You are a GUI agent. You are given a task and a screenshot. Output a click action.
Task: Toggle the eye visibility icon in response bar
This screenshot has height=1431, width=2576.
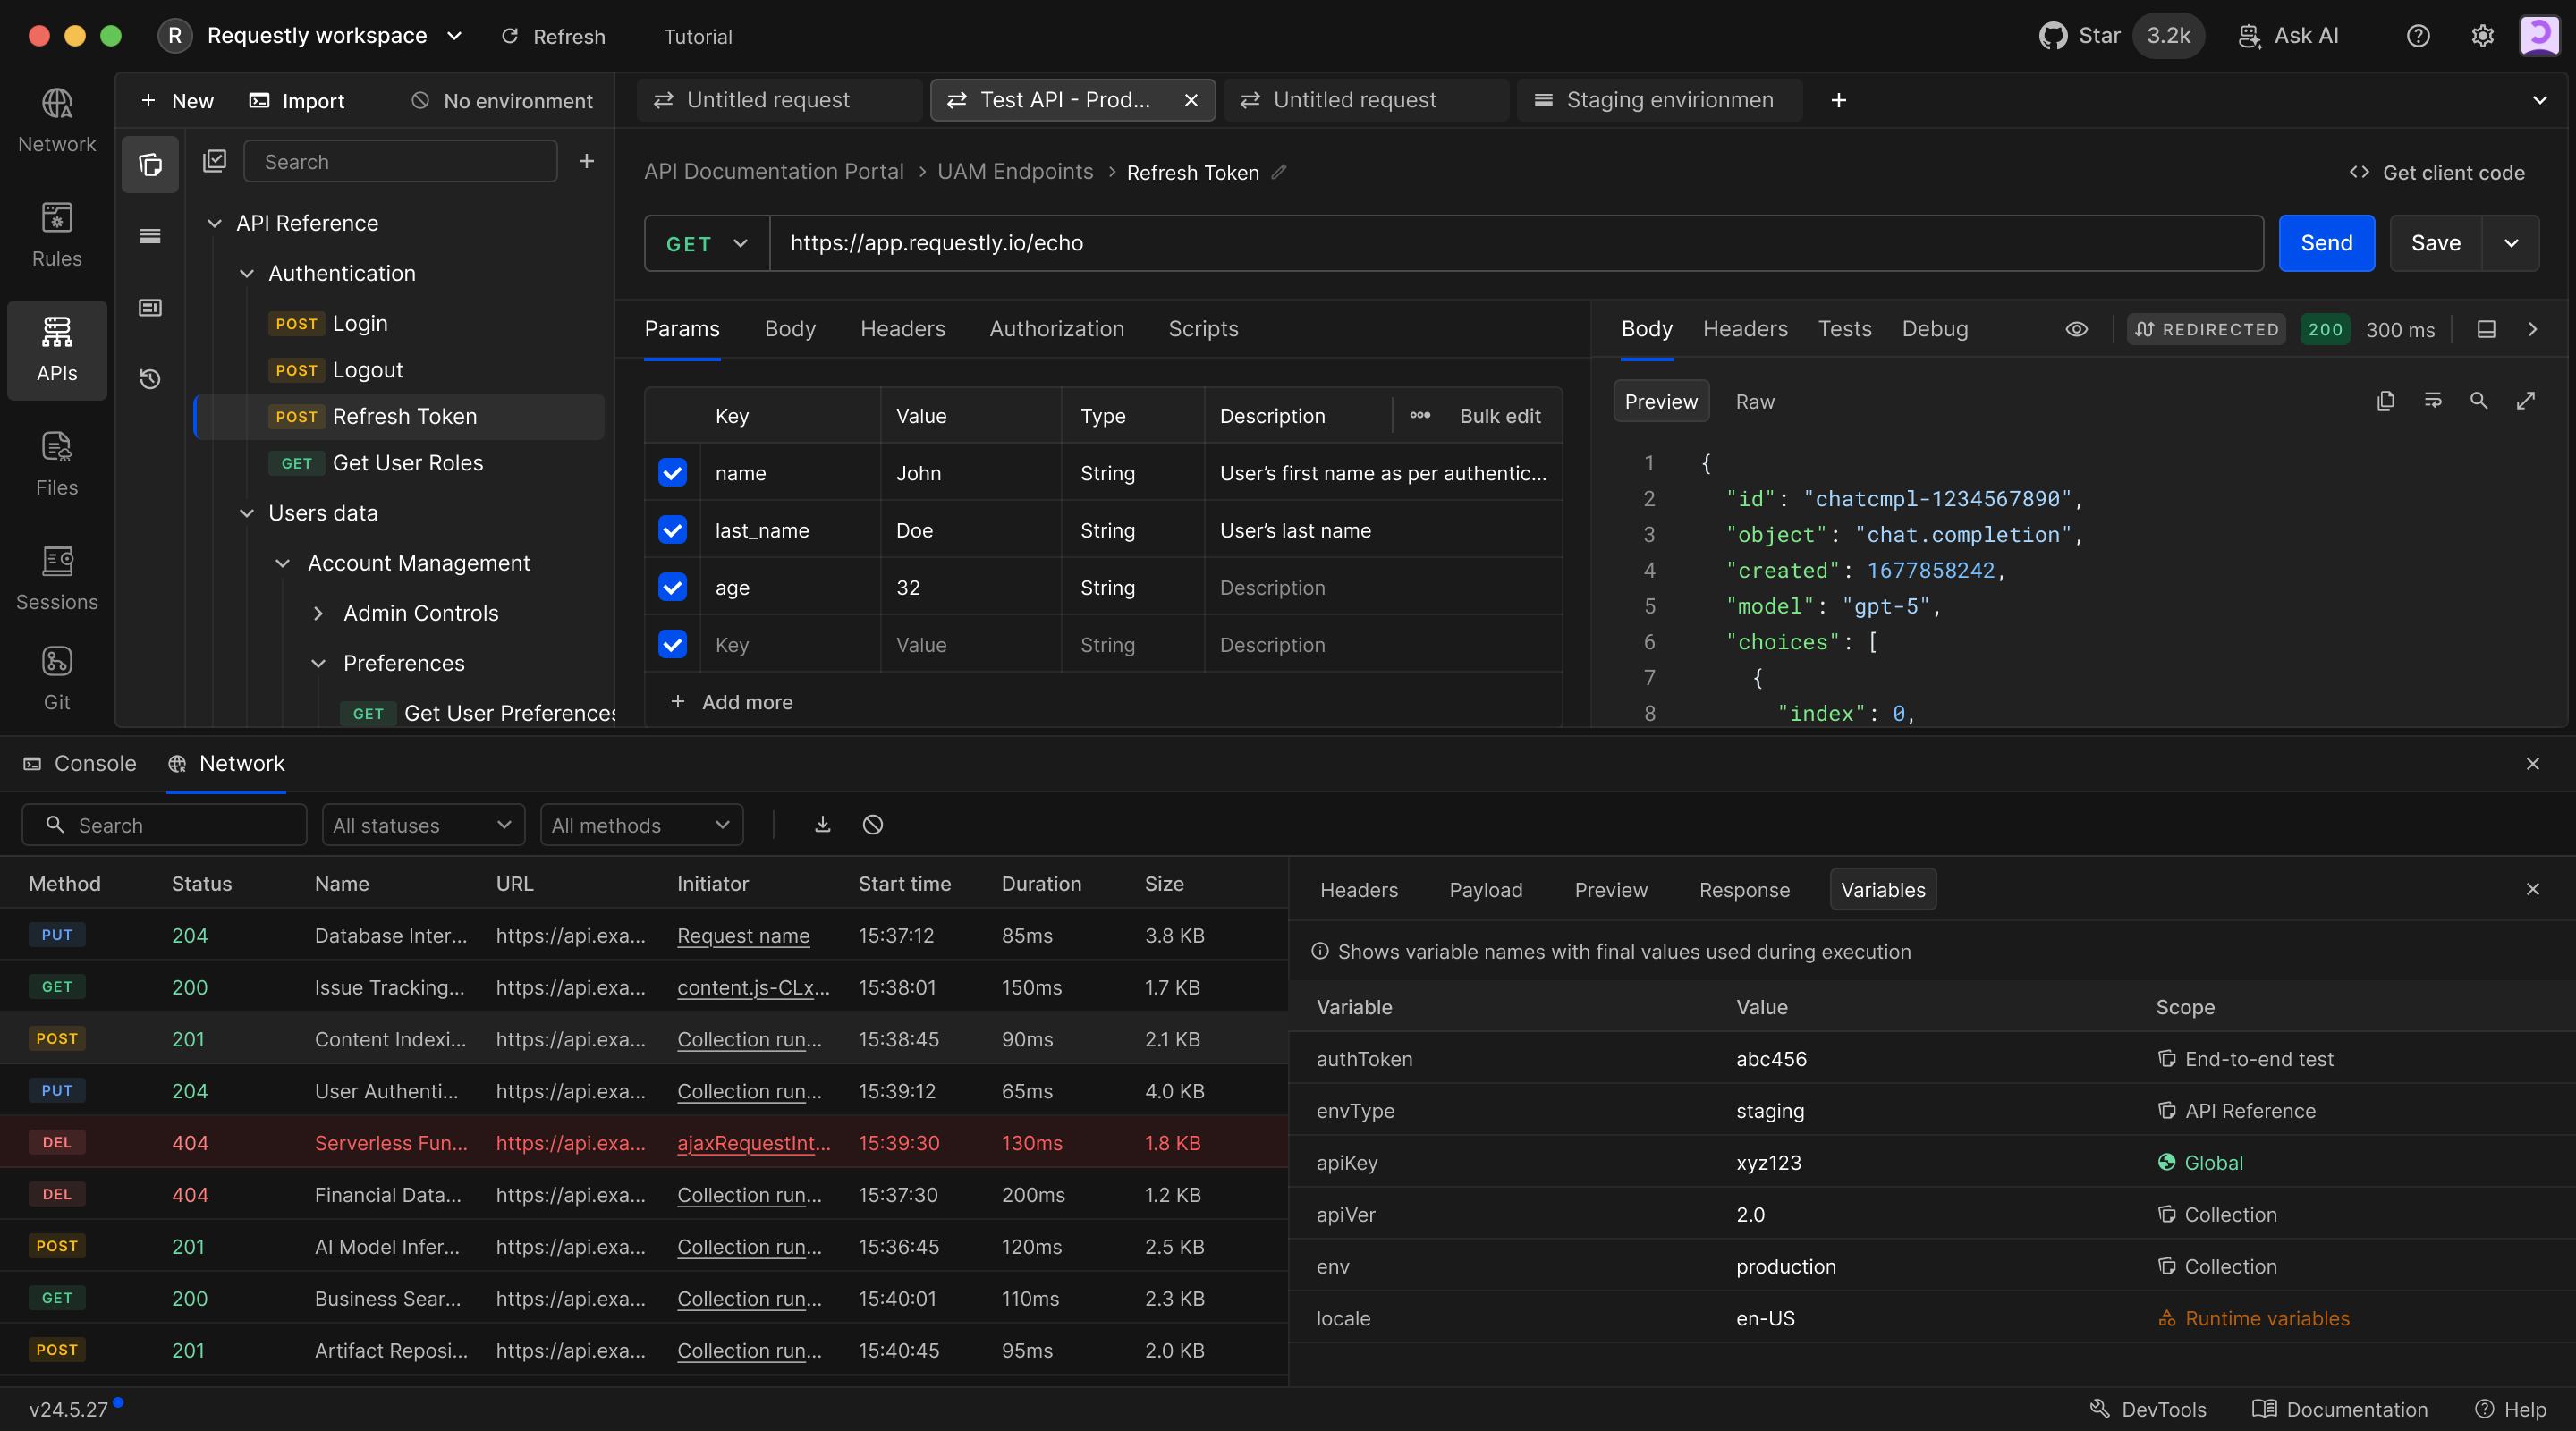2077,329
